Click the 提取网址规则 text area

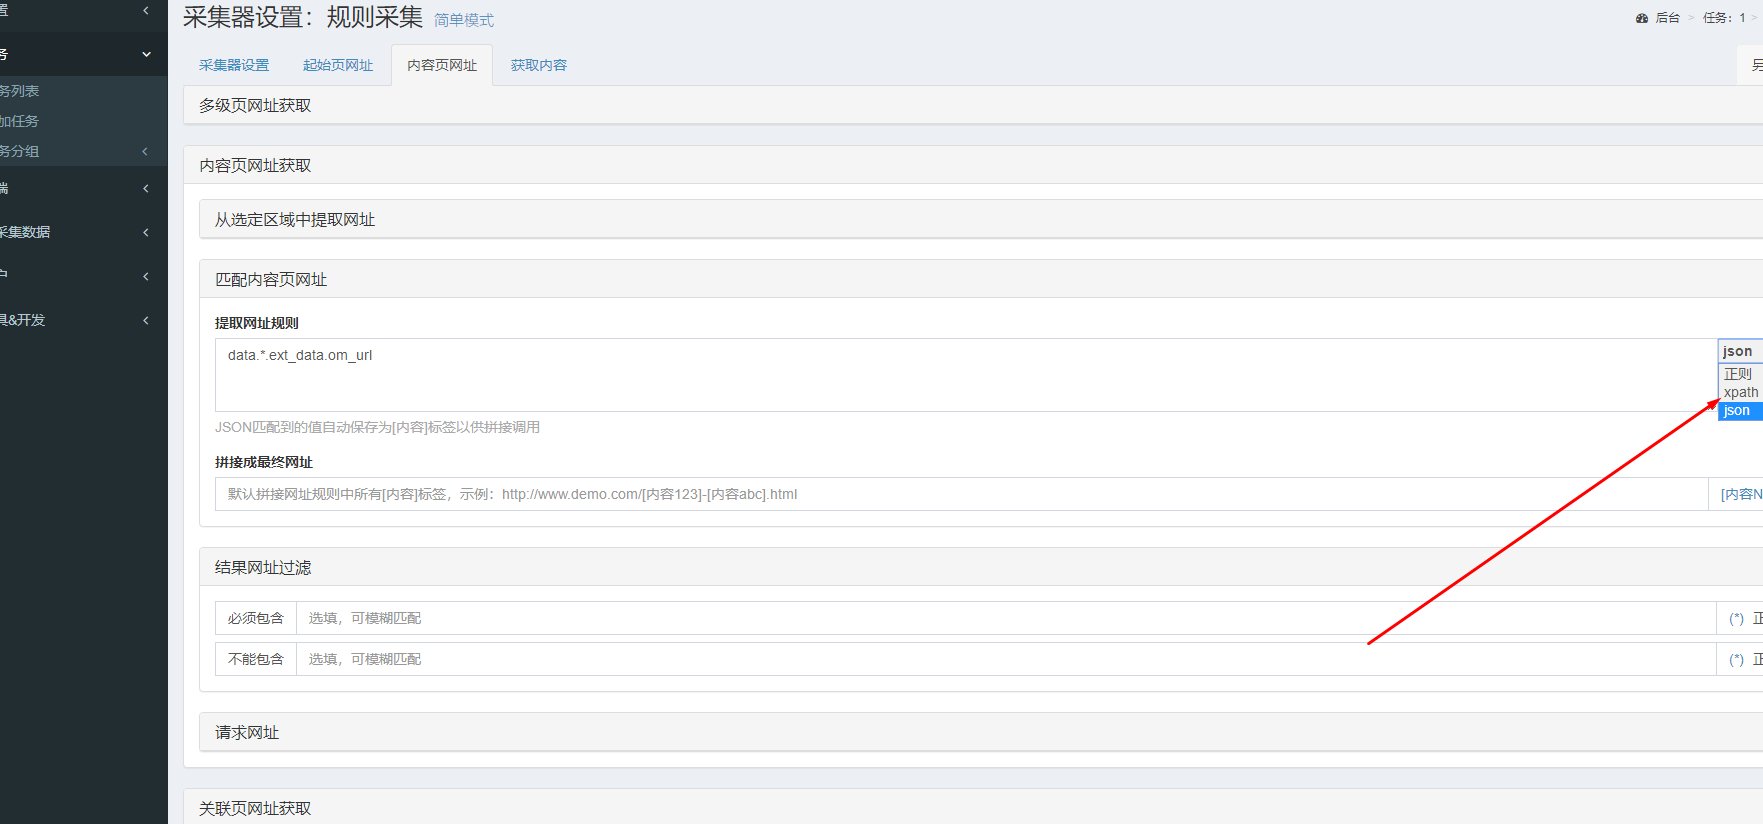point(966,375)
